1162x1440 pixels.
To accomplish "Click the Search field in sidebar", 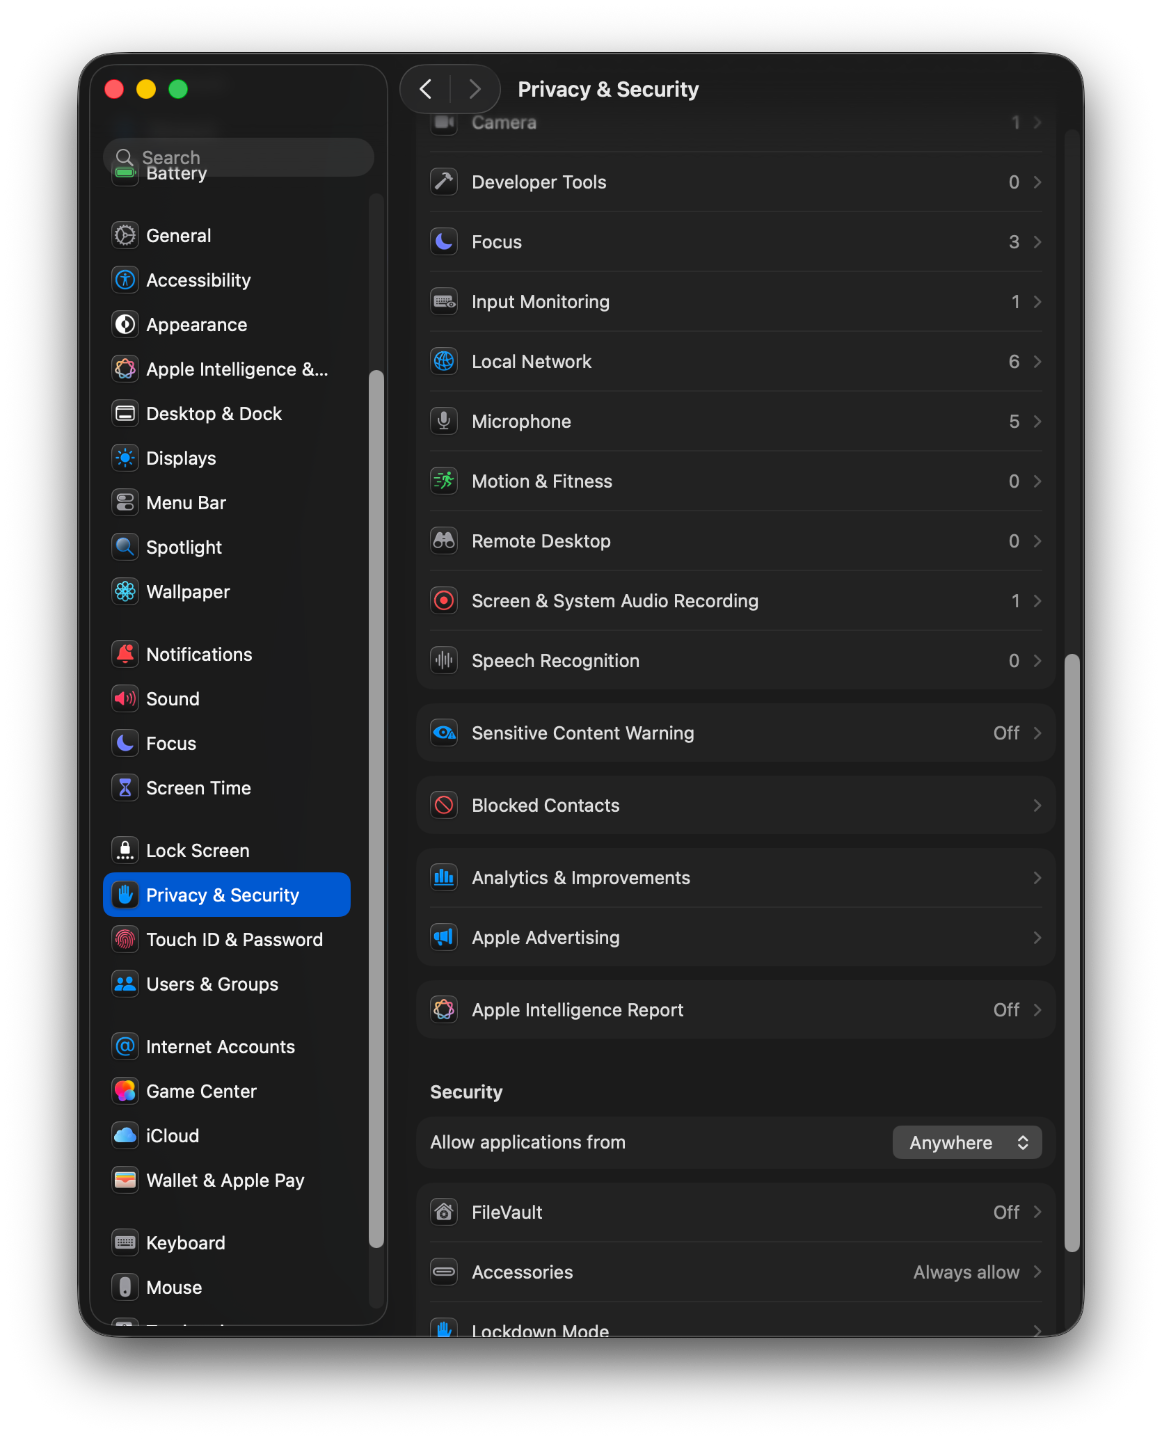I will [240, 157].
